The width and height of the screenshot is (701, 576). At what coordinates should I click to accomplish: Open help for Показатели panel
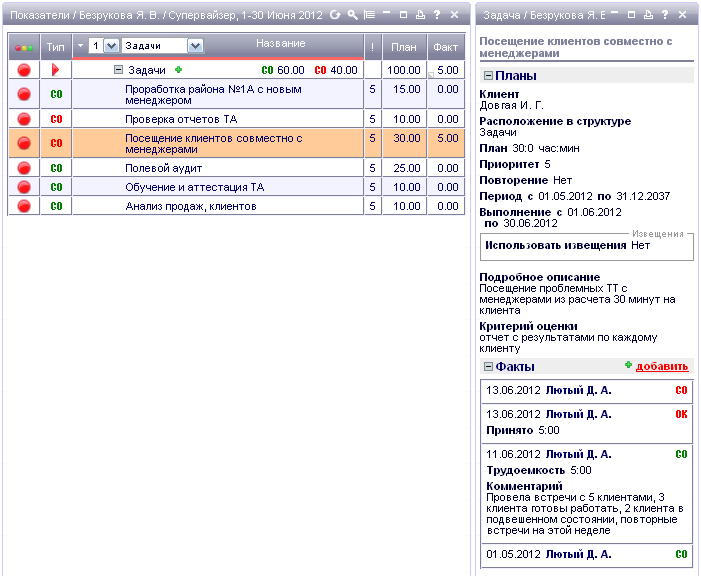click(x=437, y=15)
